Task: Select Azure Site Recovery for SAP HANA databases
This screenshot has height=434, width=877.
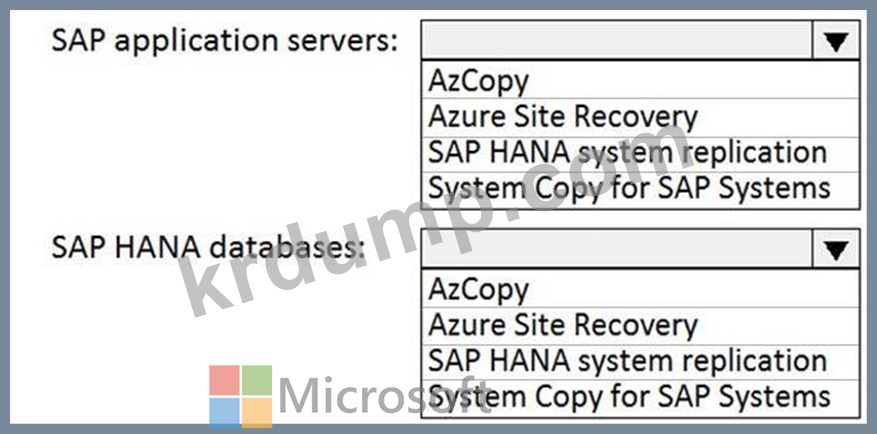Action: coord(640,326)
